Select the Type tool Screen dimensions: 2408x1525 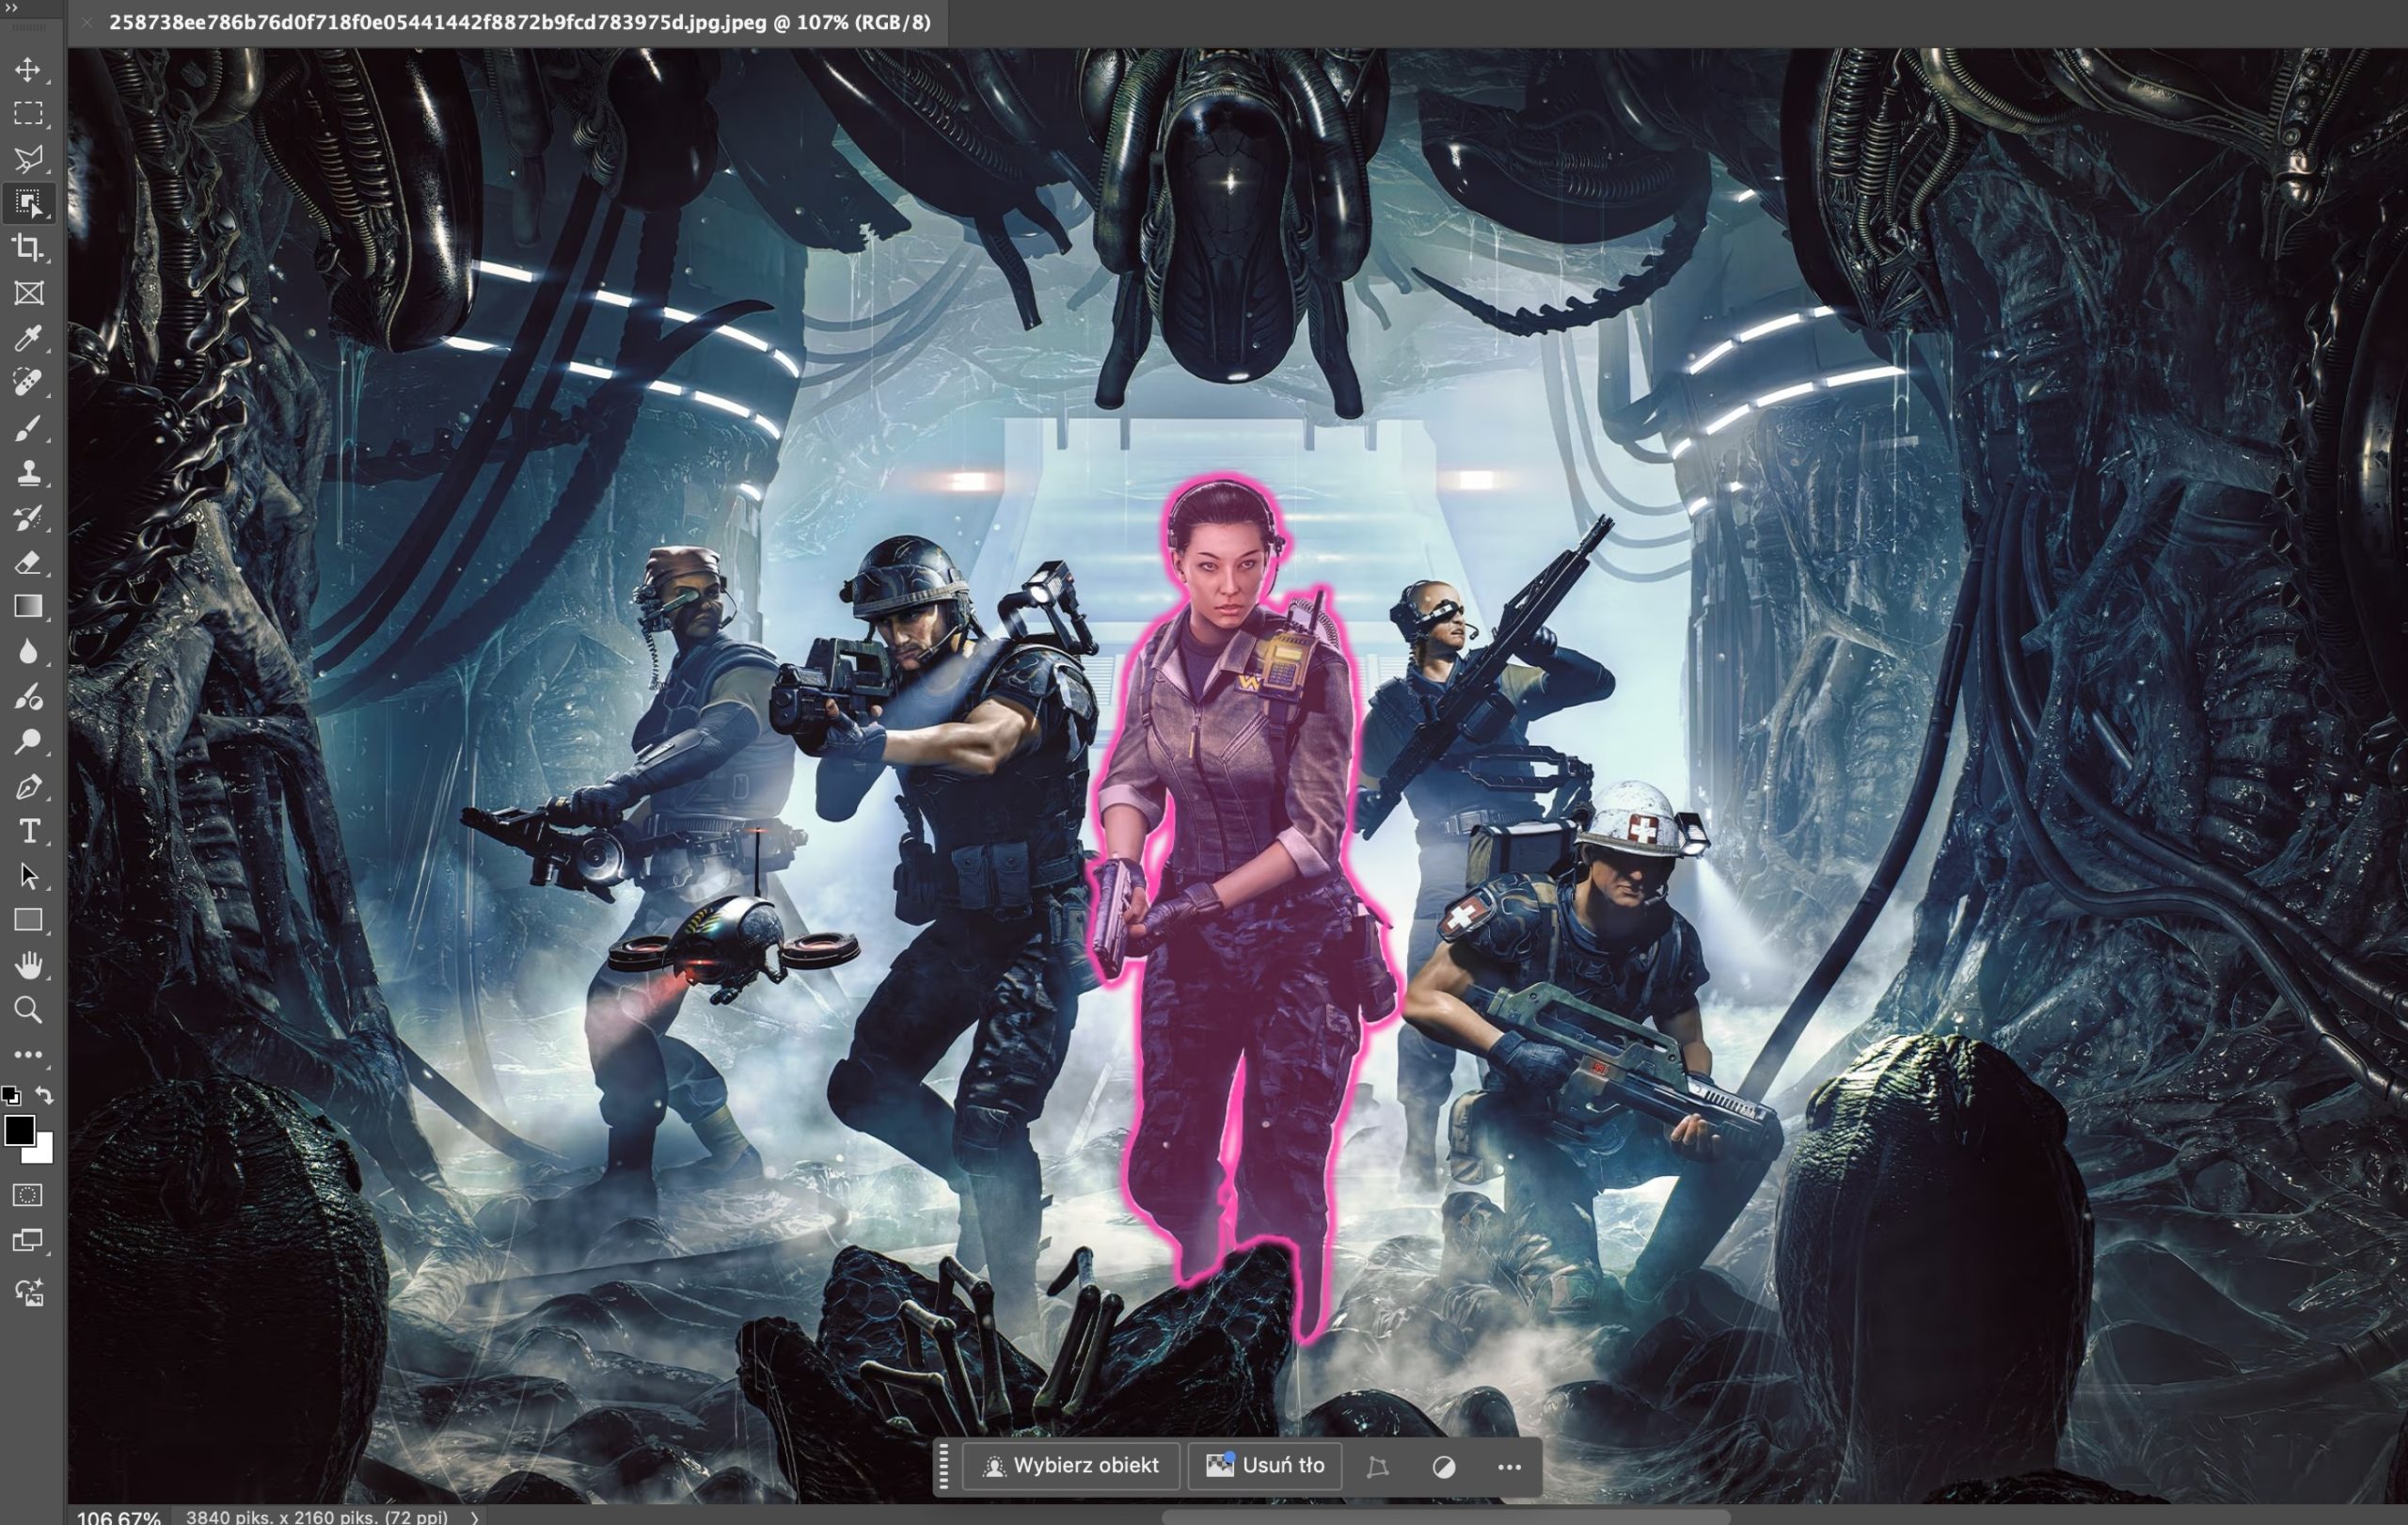click(28, 831)
